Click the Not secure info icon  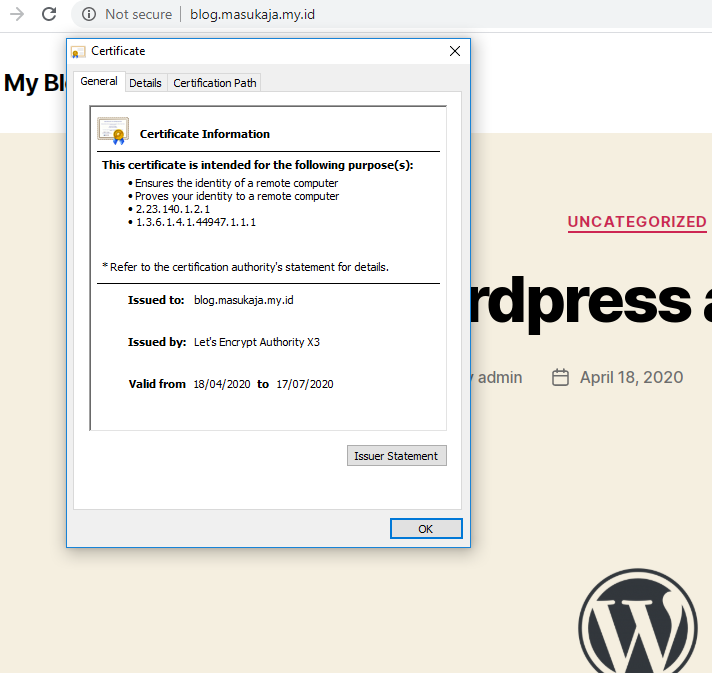point(89,14)
